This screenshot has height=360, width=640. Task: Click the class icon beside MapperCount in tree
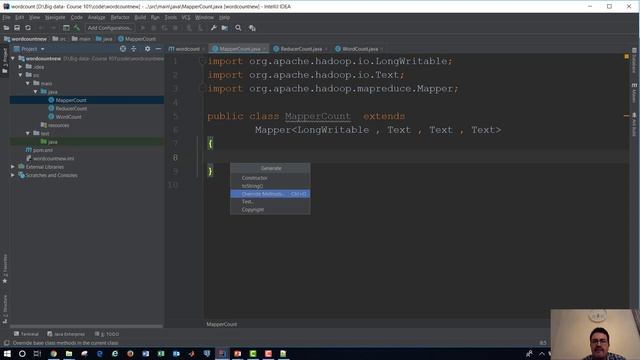(x=51, y=100)
